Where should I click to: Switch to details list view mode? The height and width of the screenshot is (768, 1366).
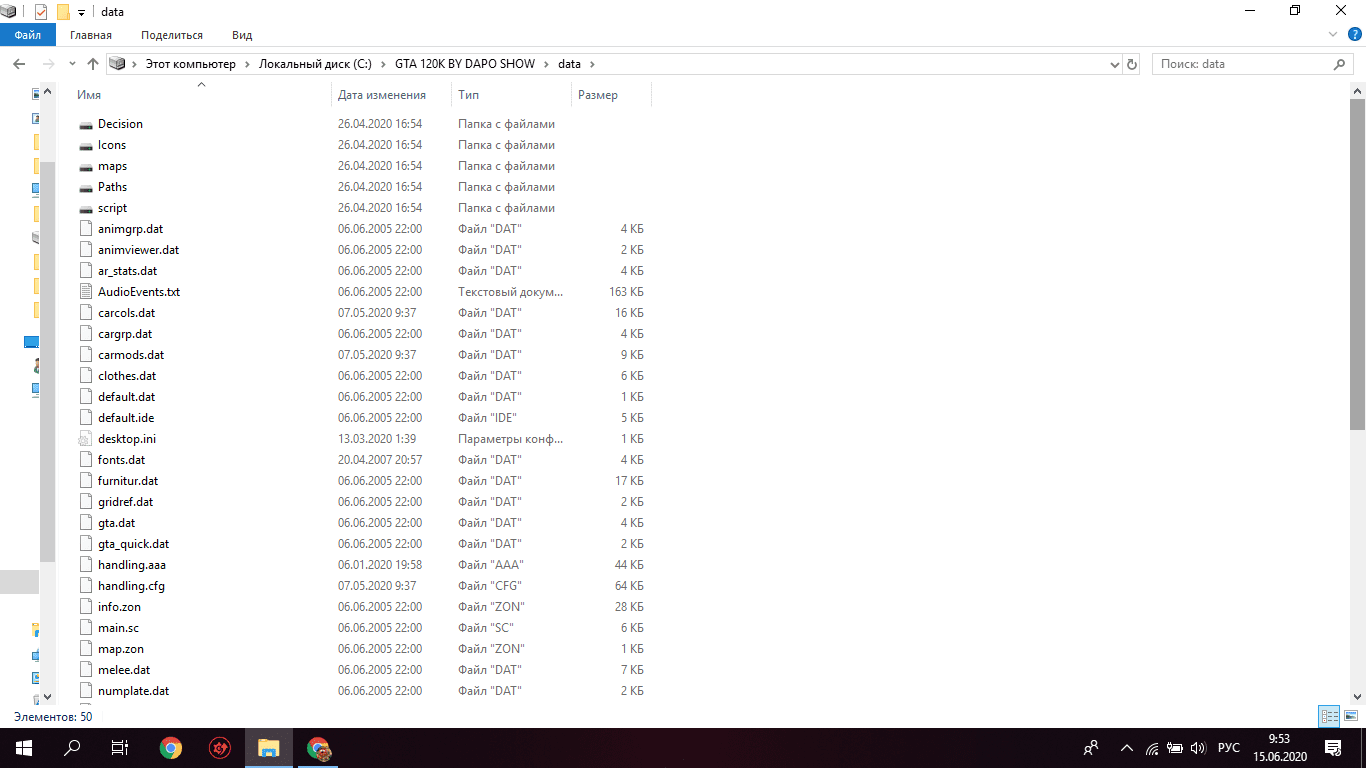1329,716
